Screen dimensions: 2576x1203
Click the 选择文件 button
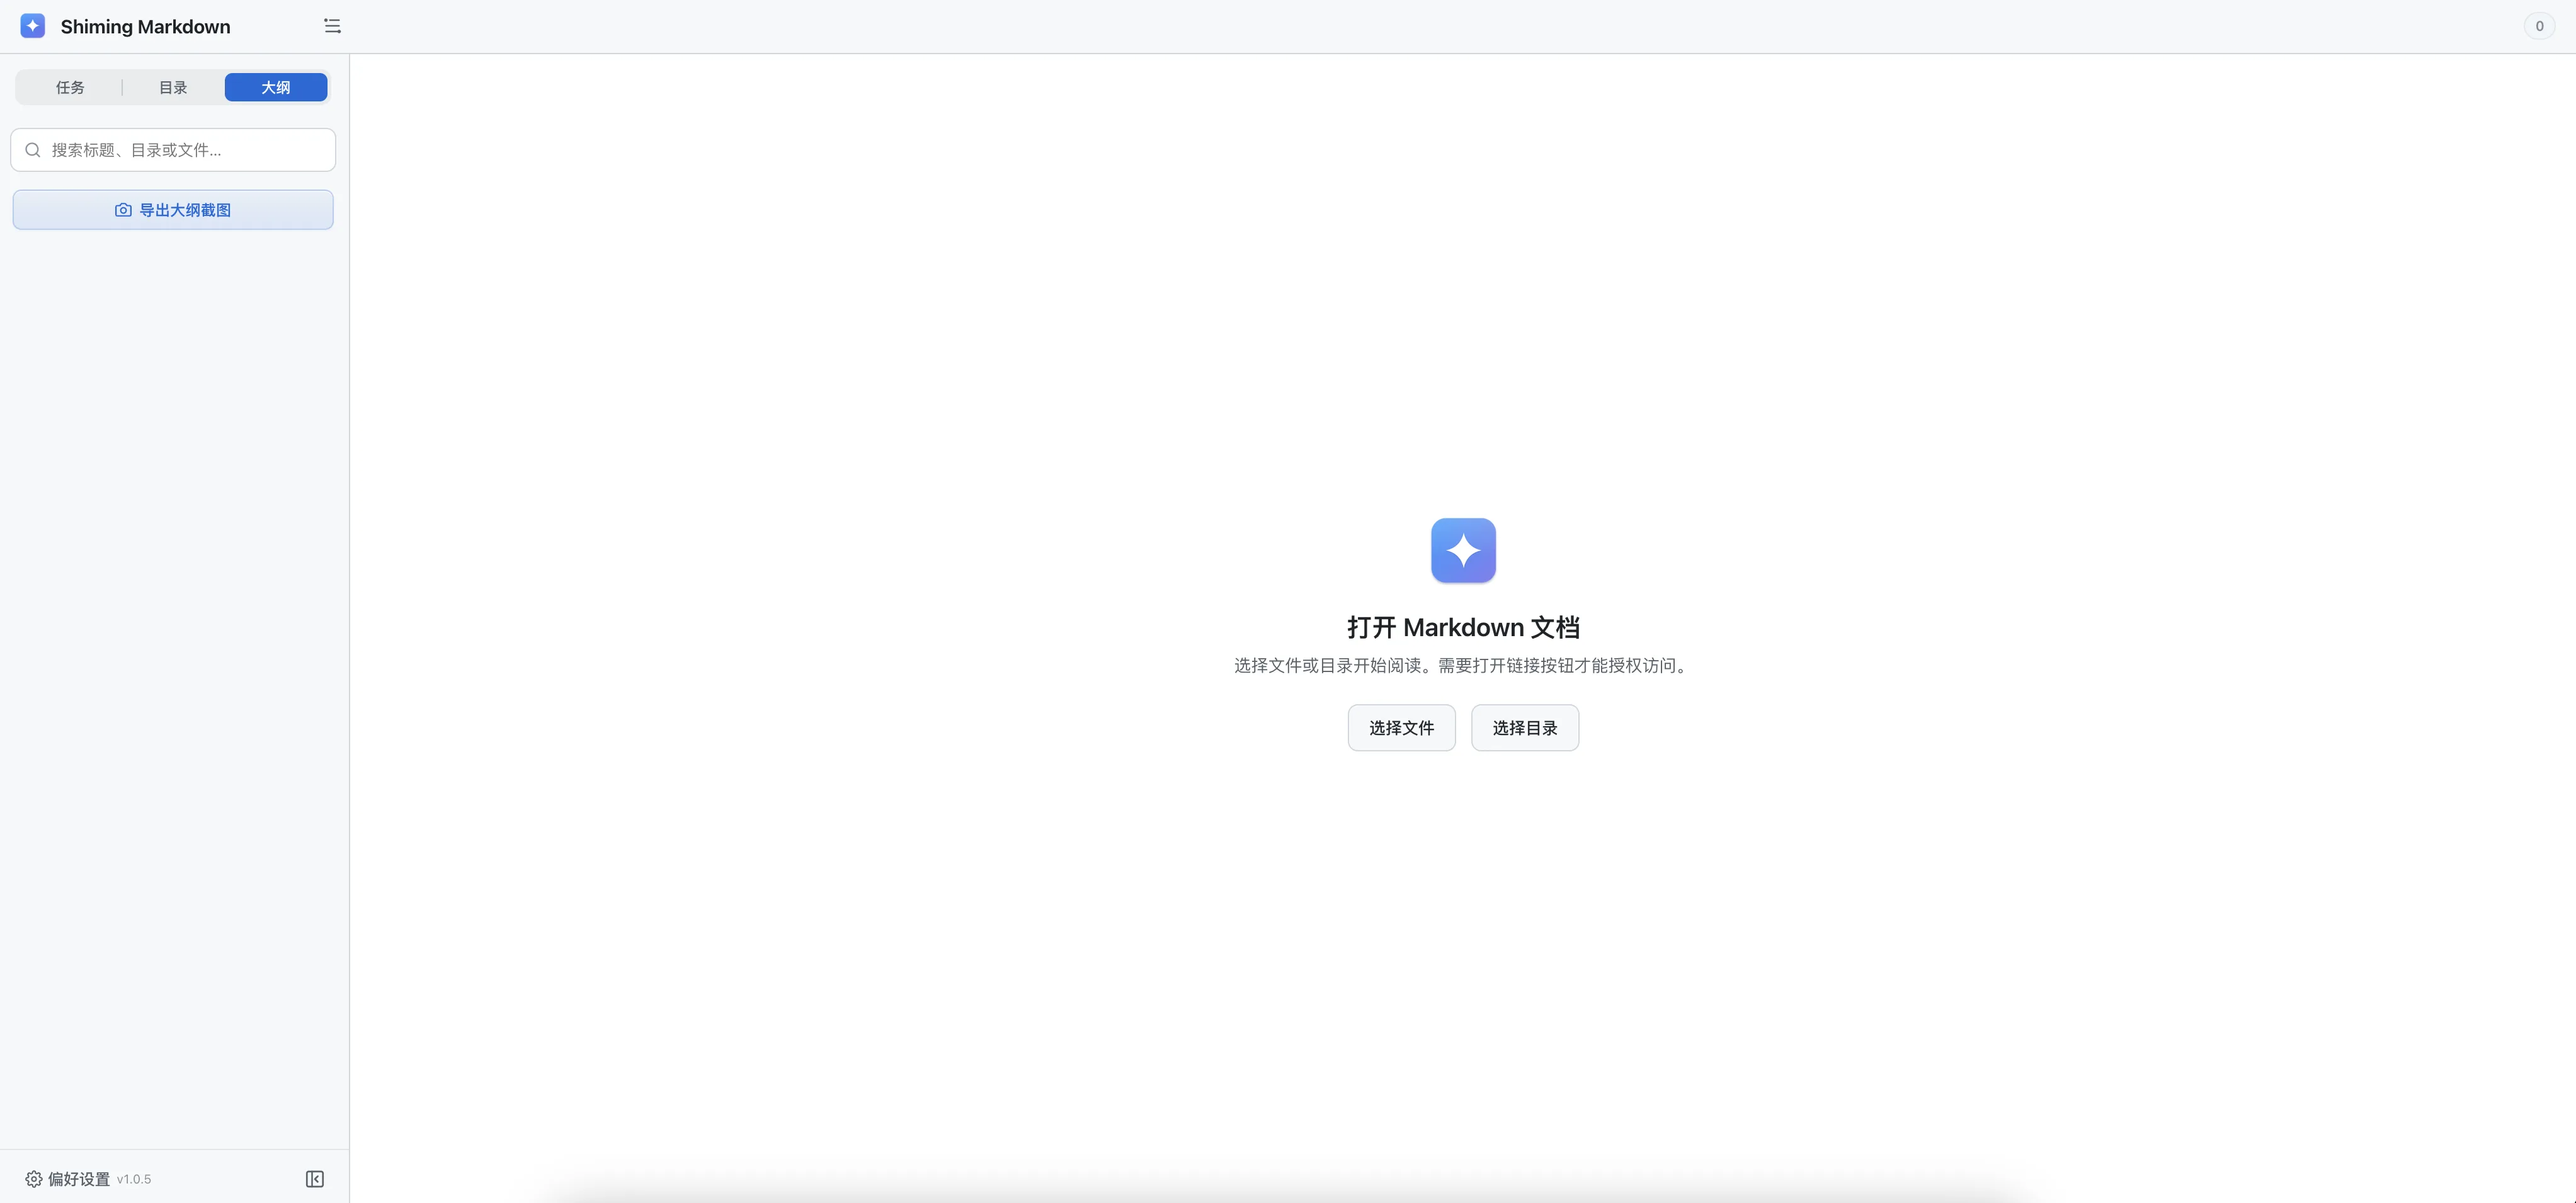1401,728
